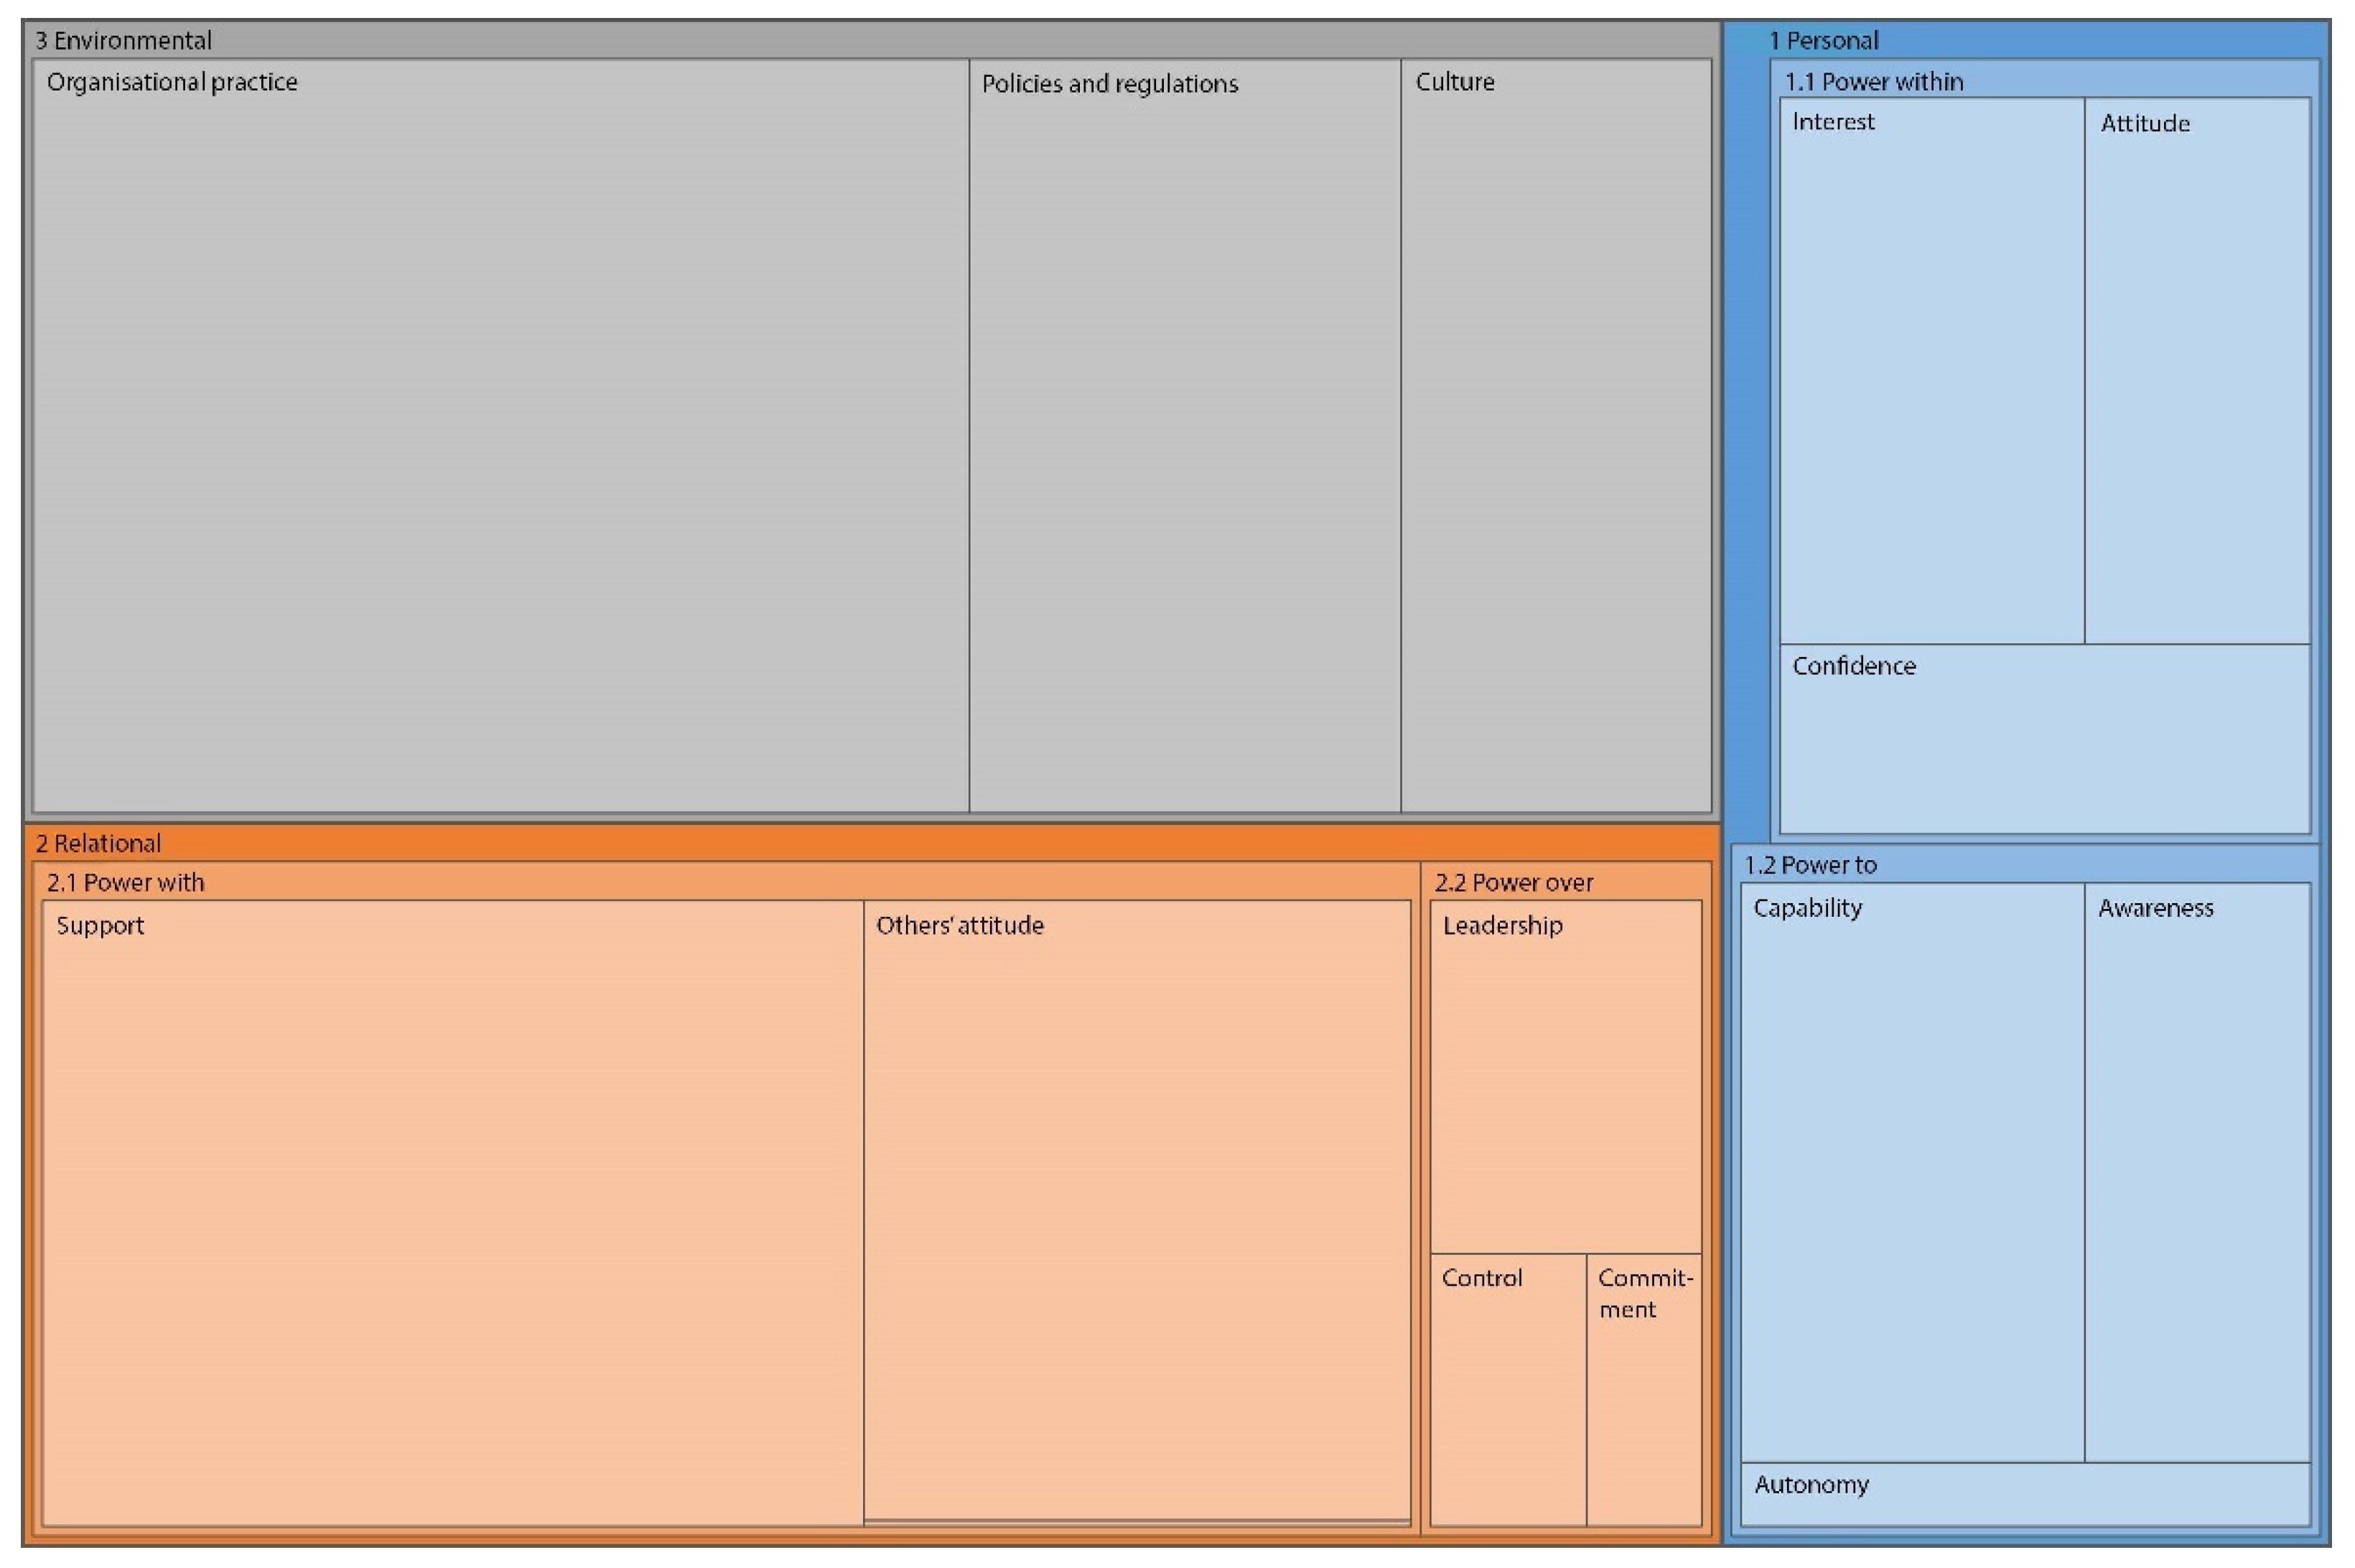Select the Attitude cell
The width and height of the screenshot is (2355, 1568).
click(2196, 370)
